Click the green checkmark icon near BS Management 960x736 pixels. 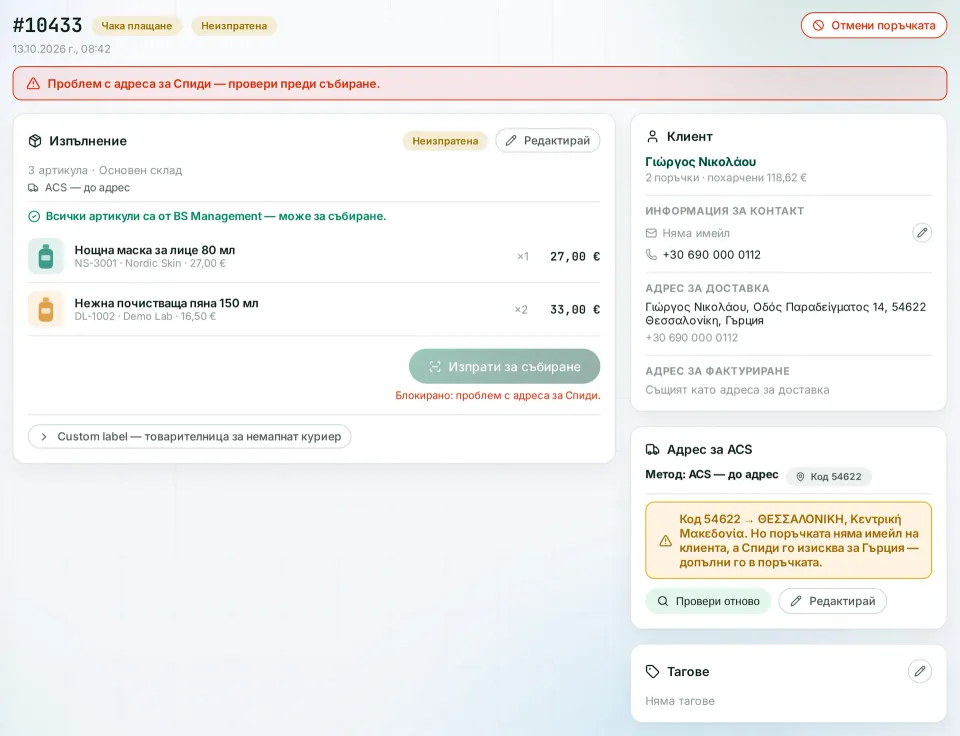pos(34,216)
